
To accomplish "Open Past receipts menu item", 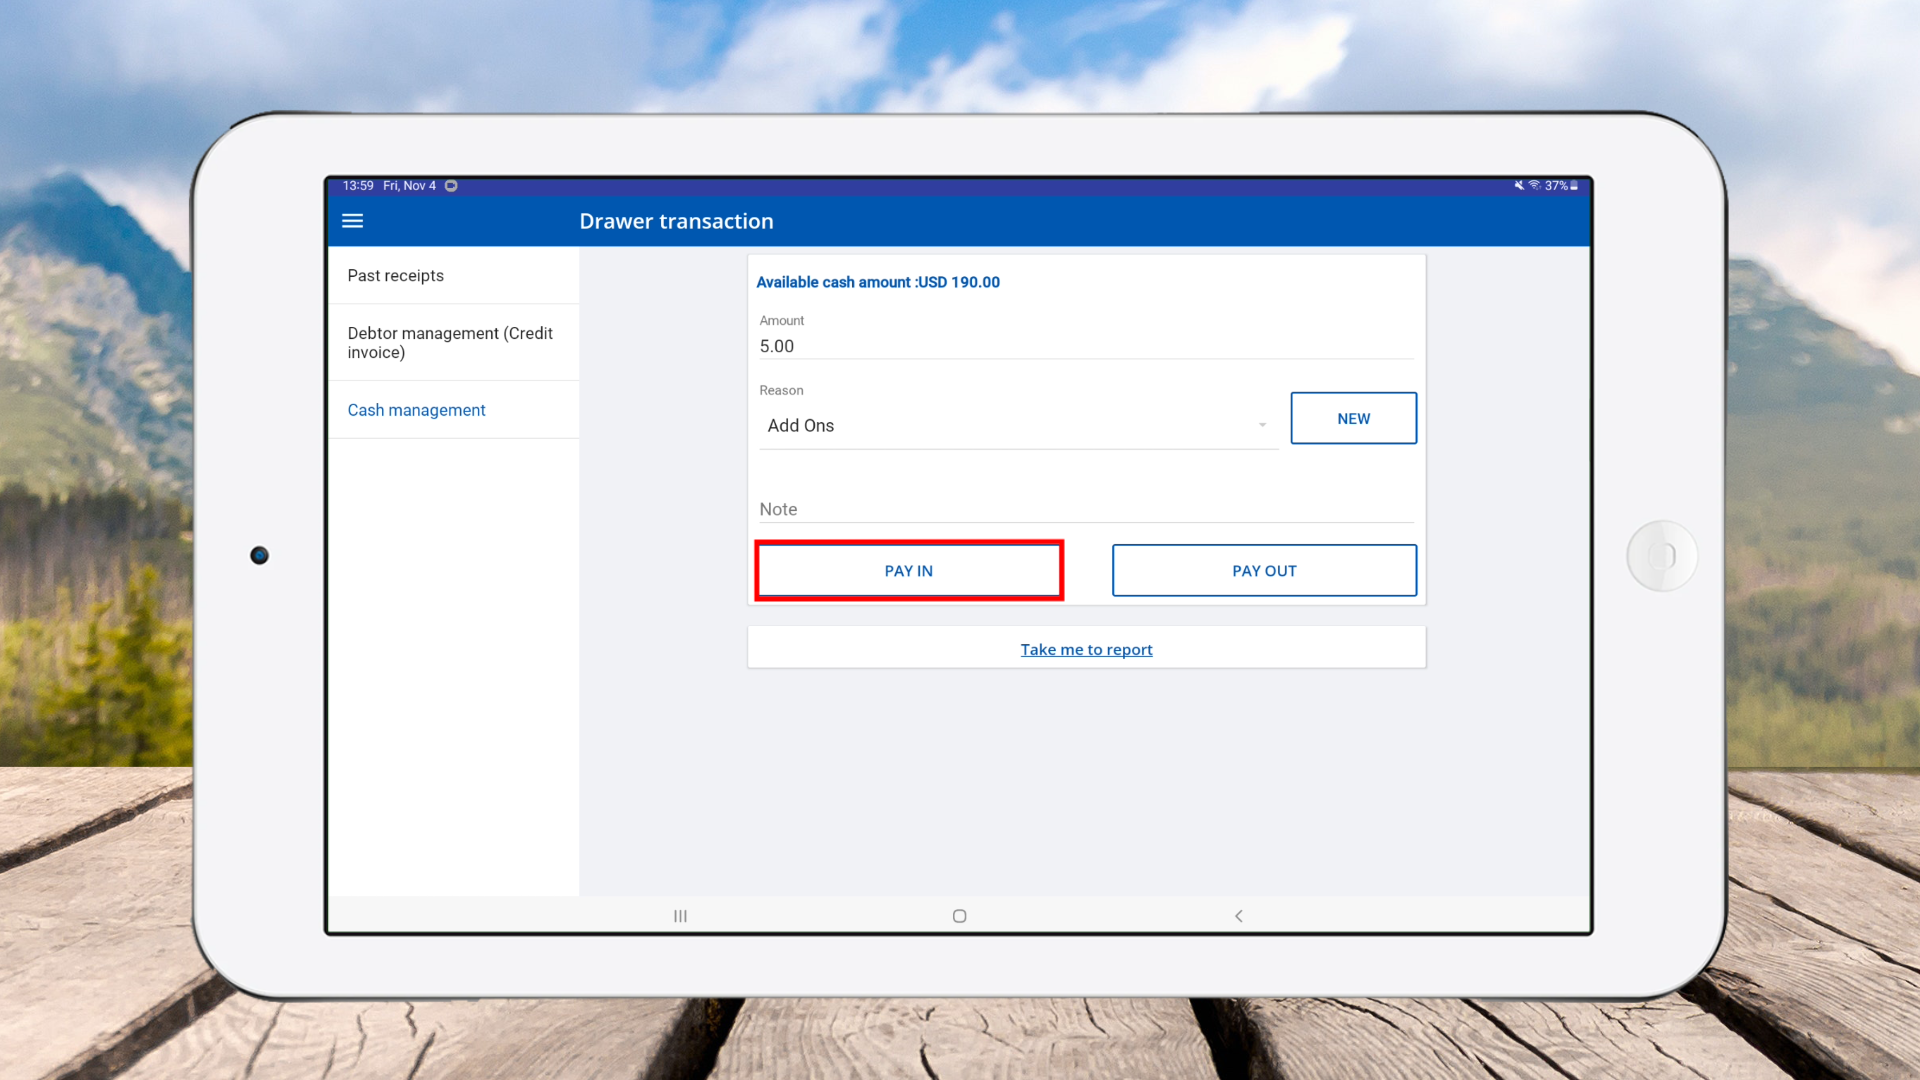I will coord(396,276).
